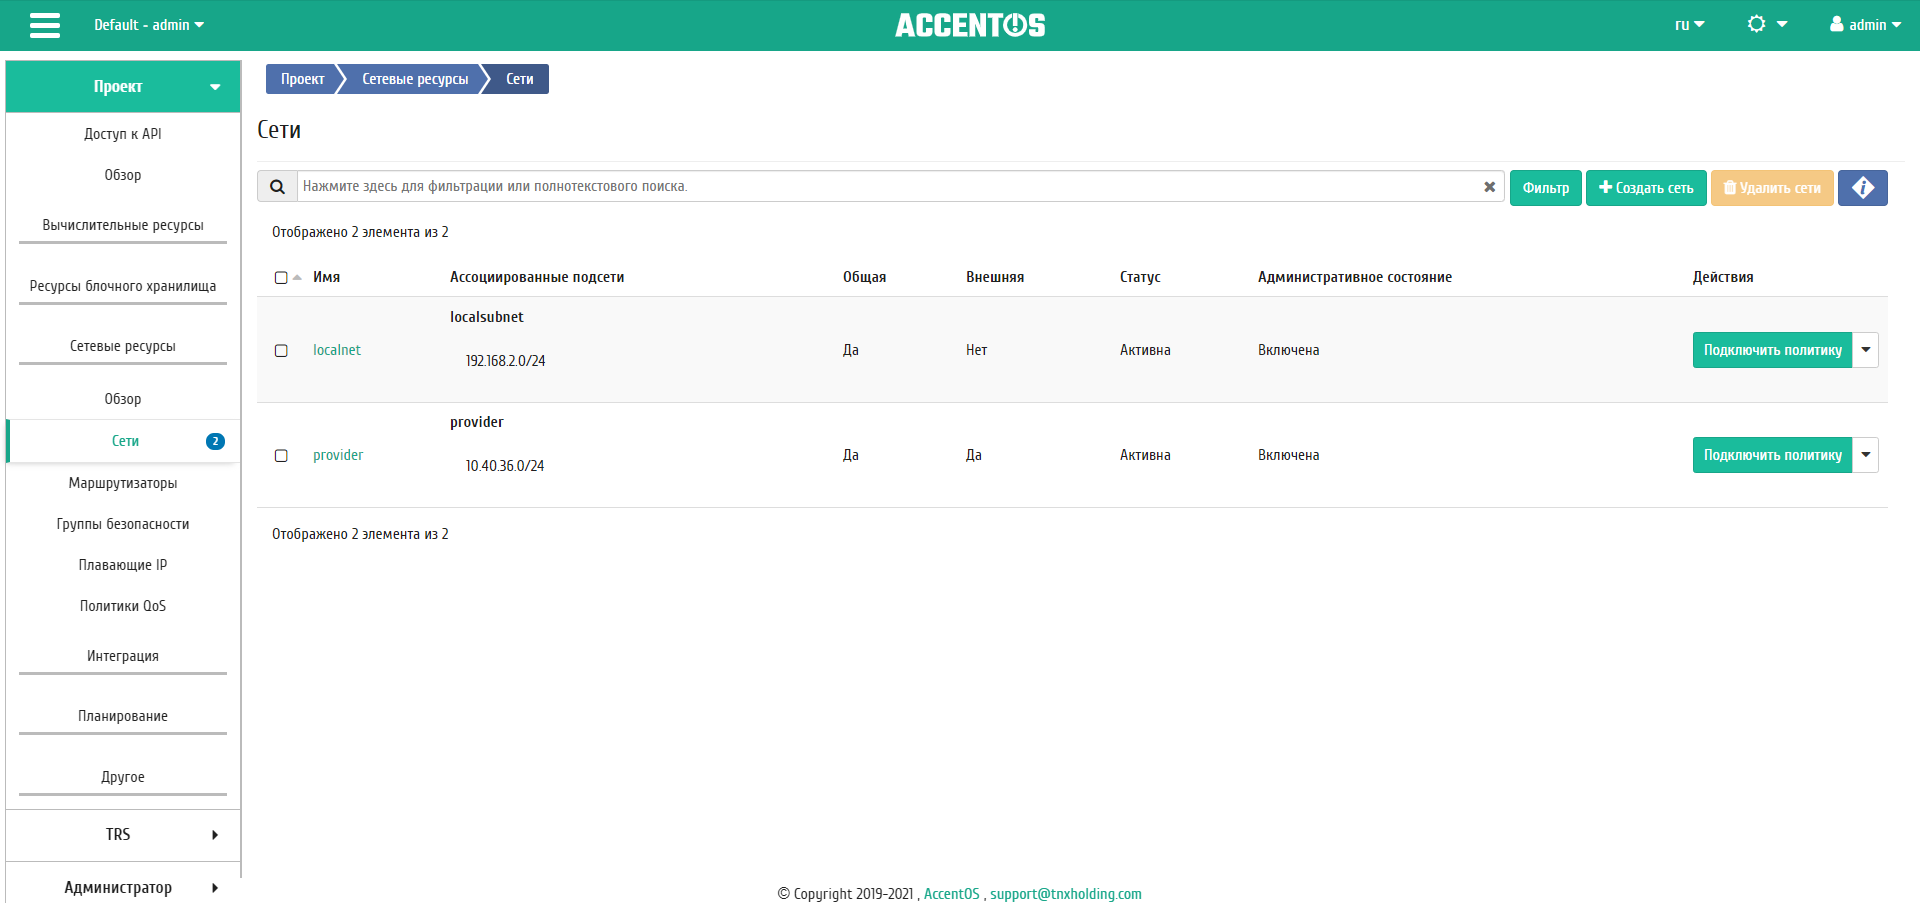
Task: Click the search magnifier icon
Action: click(x=277, y=187)
